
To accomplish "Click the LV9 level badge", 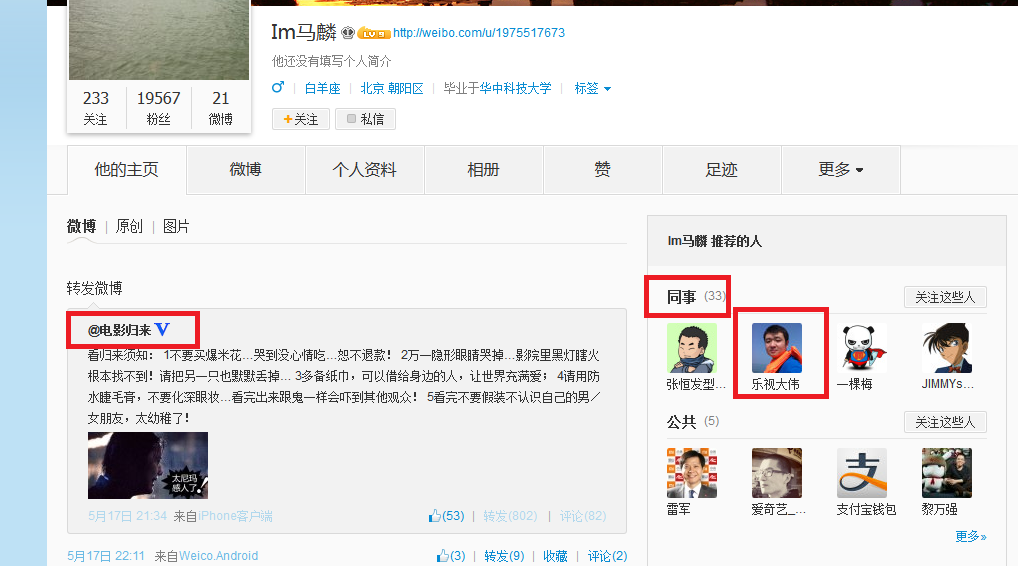I will [x=373, y=33].
